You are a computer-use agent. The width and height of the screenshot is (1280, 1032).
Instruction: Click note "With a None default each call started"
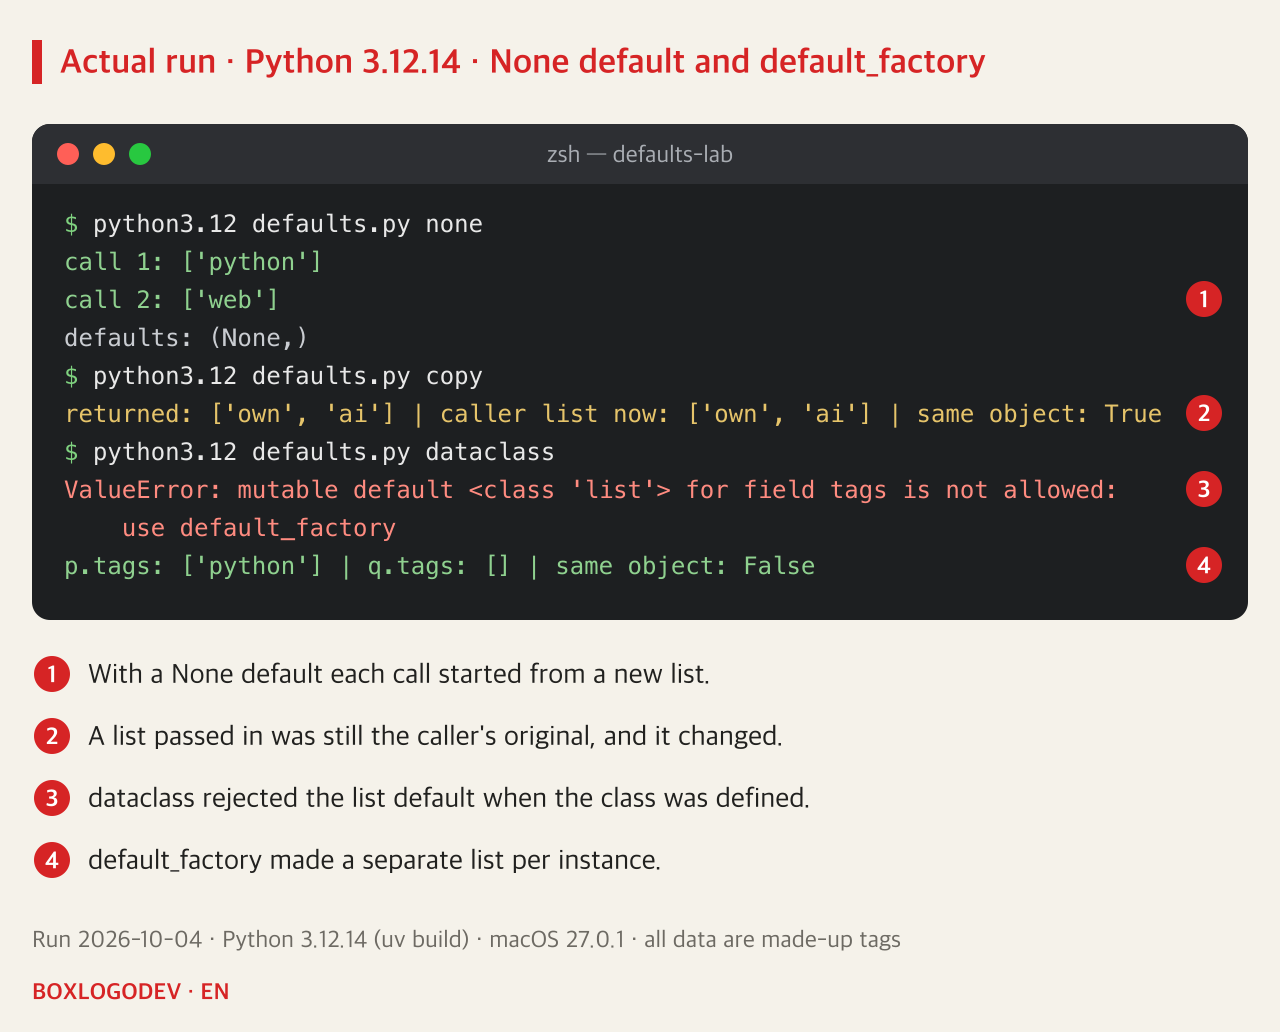click(399, 674)
